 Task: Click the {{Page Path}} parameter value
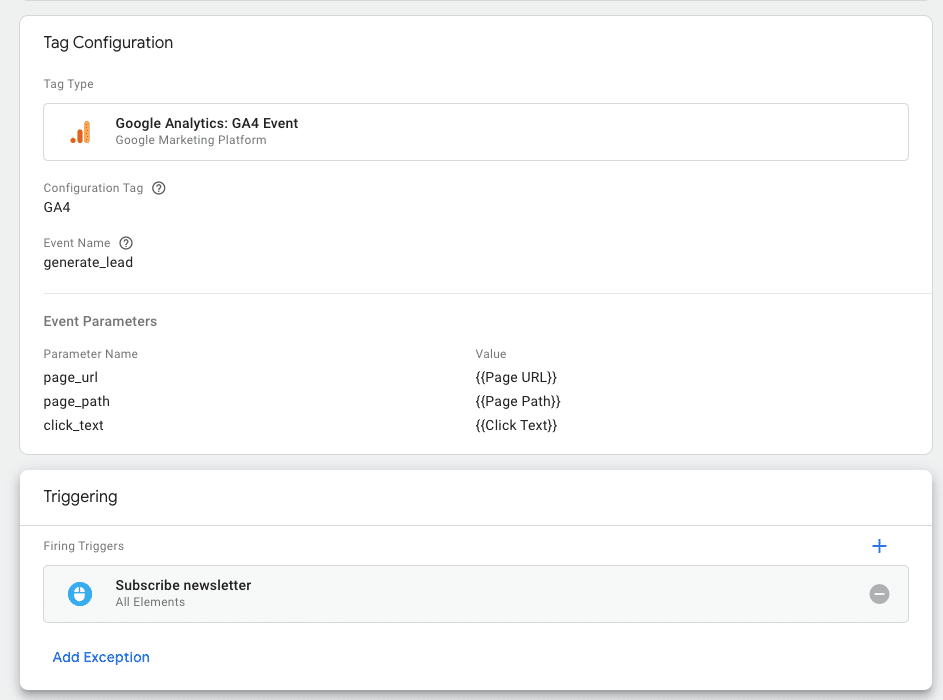[518, 401]
